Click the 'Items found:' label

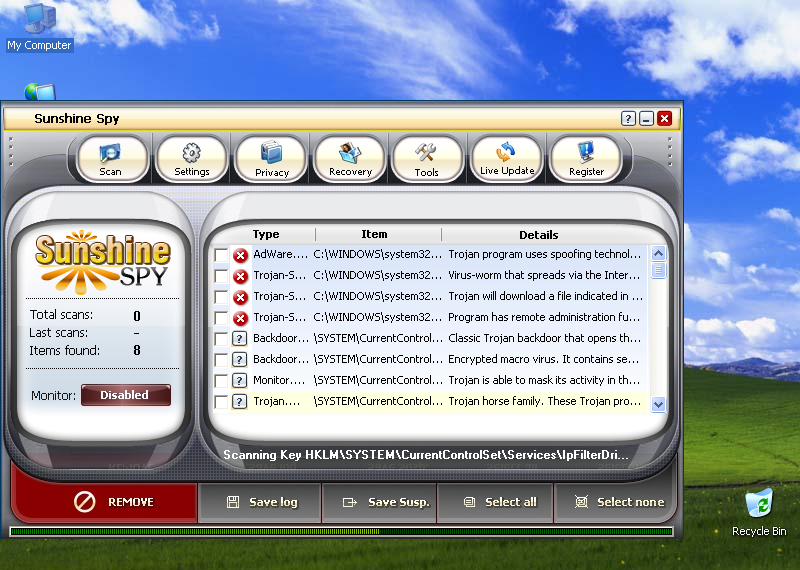(64, 351)
